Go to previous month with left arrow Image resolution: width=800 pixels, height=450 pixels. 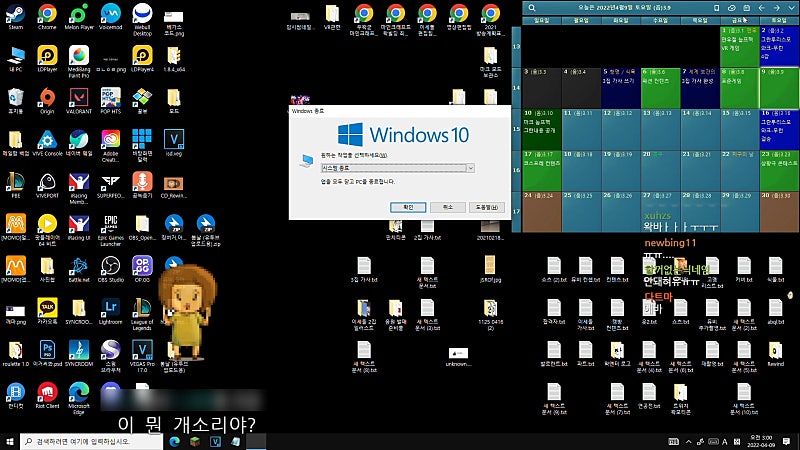click(x=761, y=8)
